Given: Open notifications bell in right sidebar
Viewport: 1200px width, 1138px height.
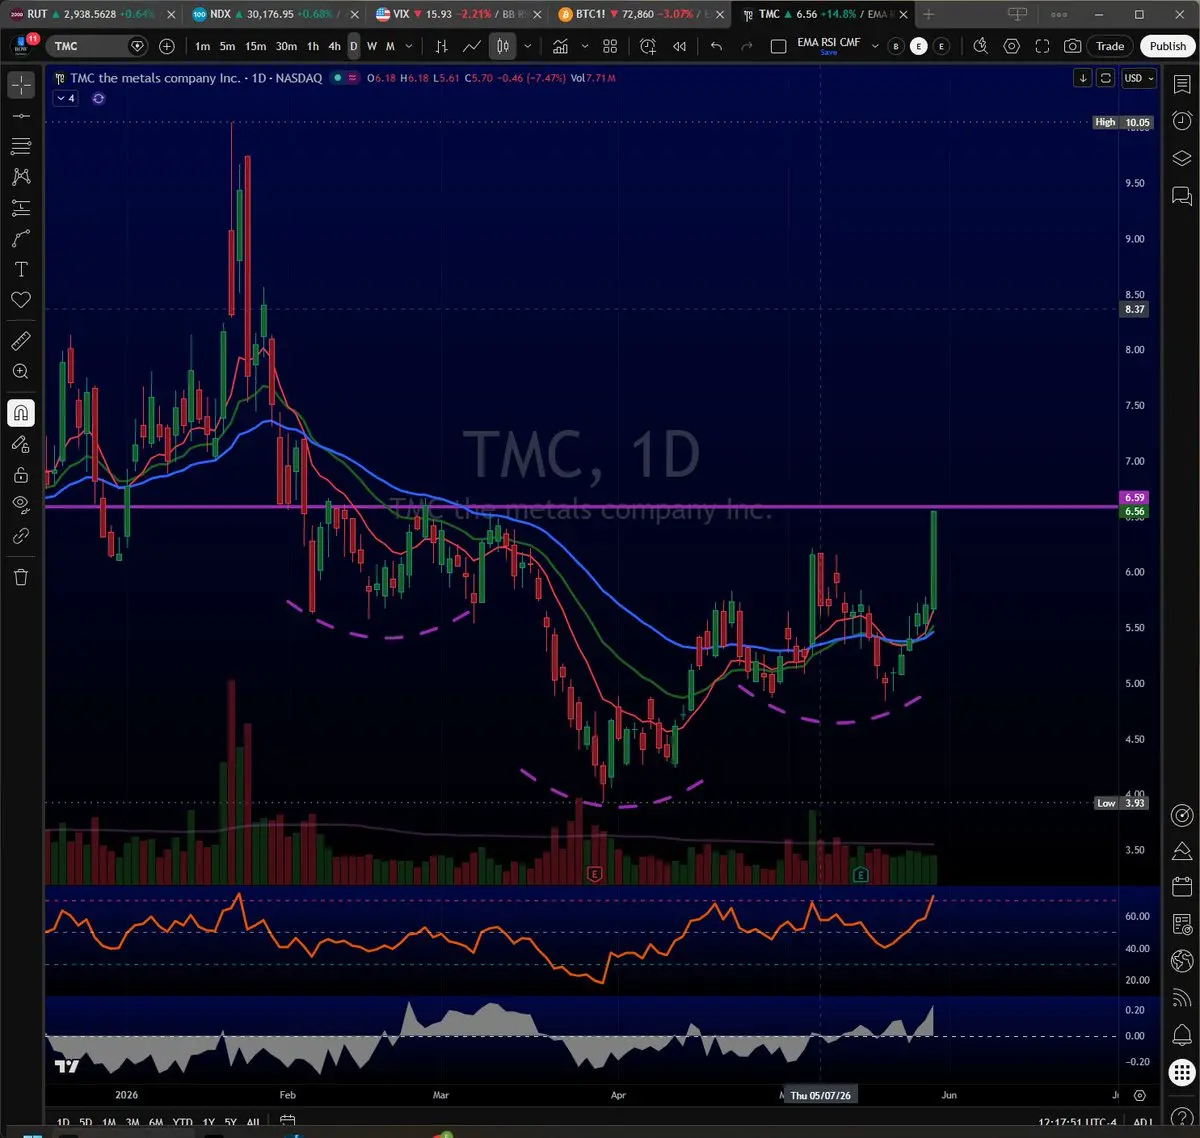Looking at the screenshot, I should (1181, 1034).
